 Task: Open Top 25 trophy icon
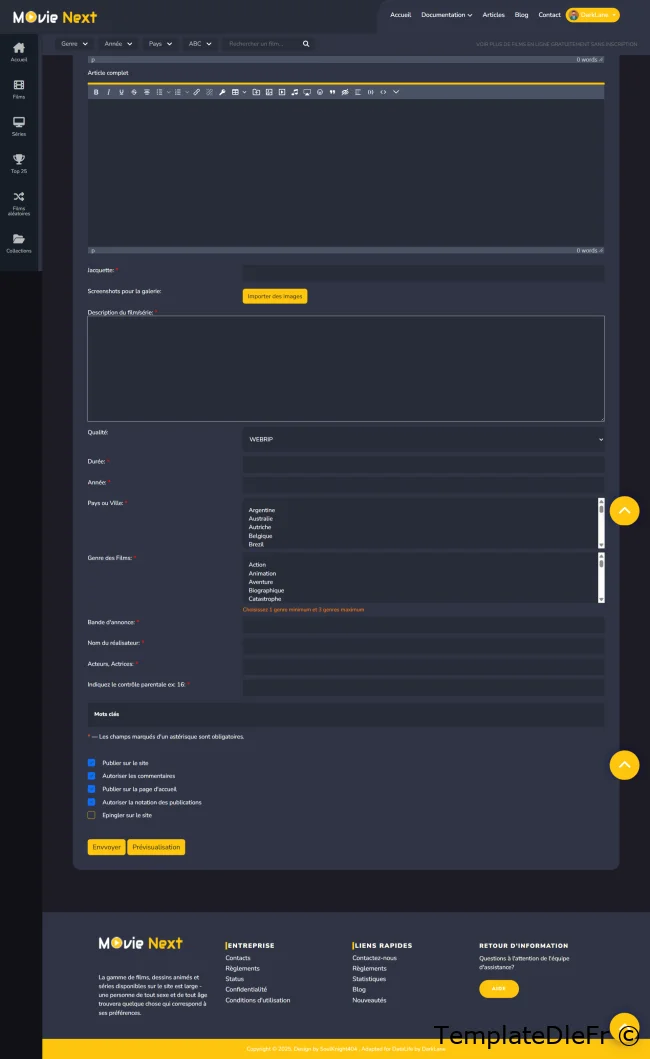19,162
